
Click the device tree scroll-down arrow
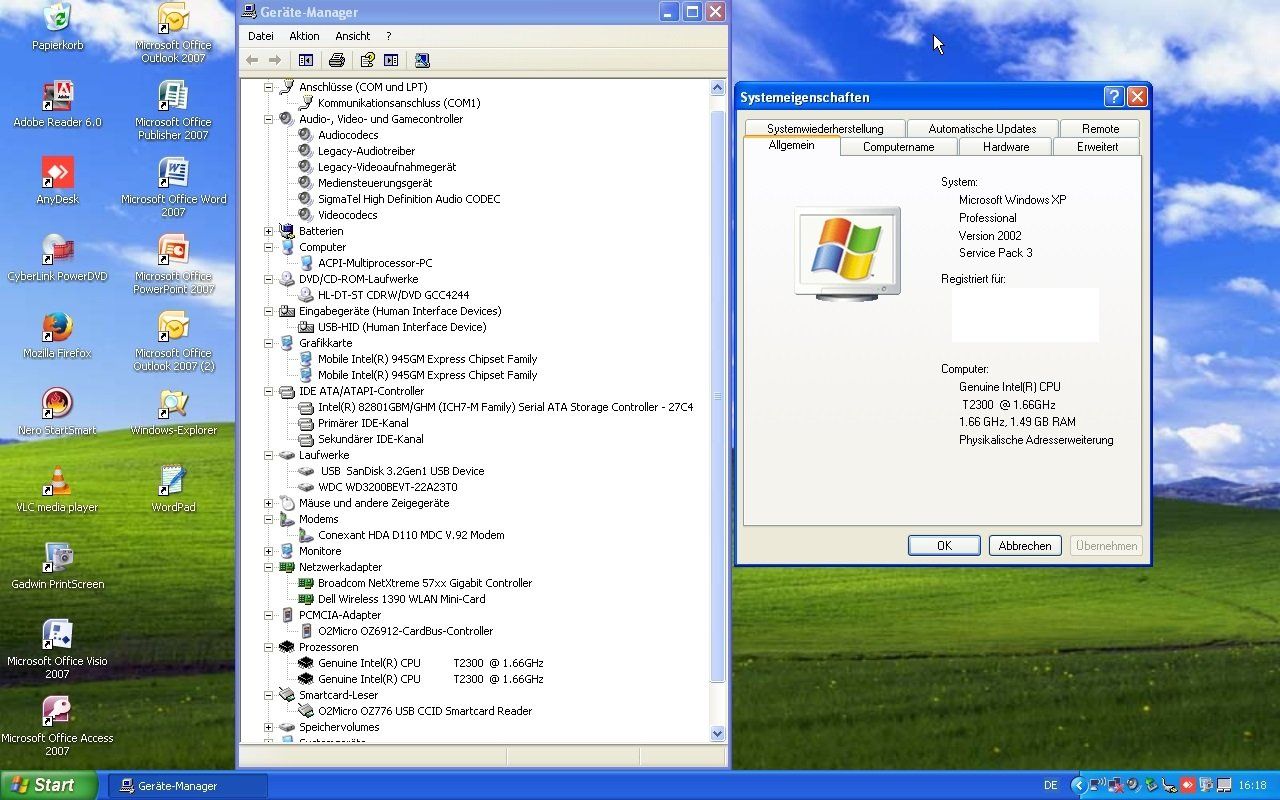(717, 733)
